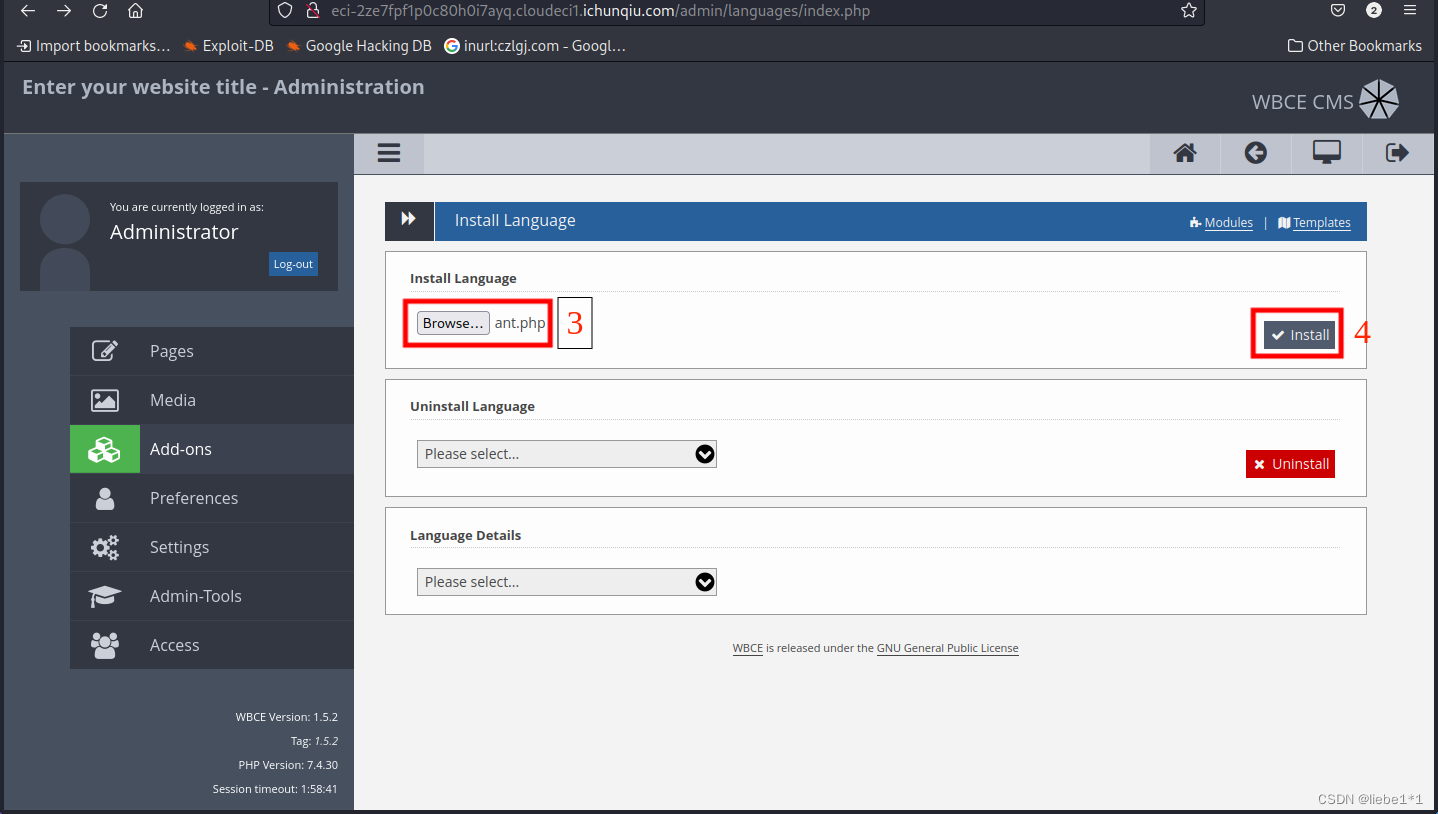Click the Add-ons cubes icon
Image resolution: width=1438 pixels, height=814 pixels.
[105, 449]
